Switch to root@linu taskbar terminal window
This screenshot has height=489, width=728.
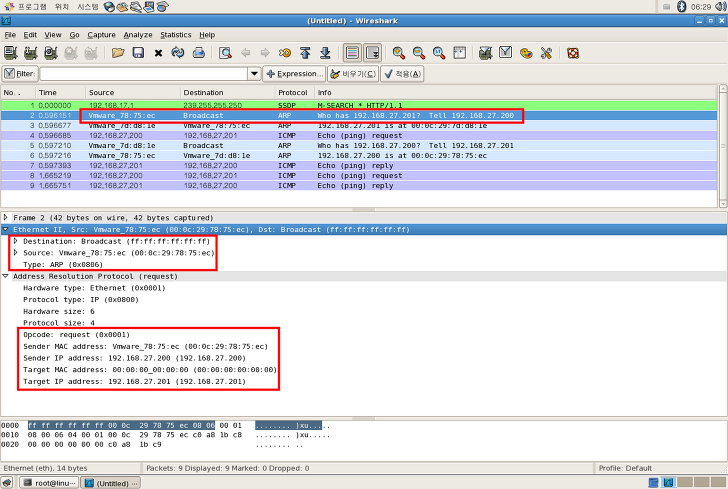pos(49,483)
